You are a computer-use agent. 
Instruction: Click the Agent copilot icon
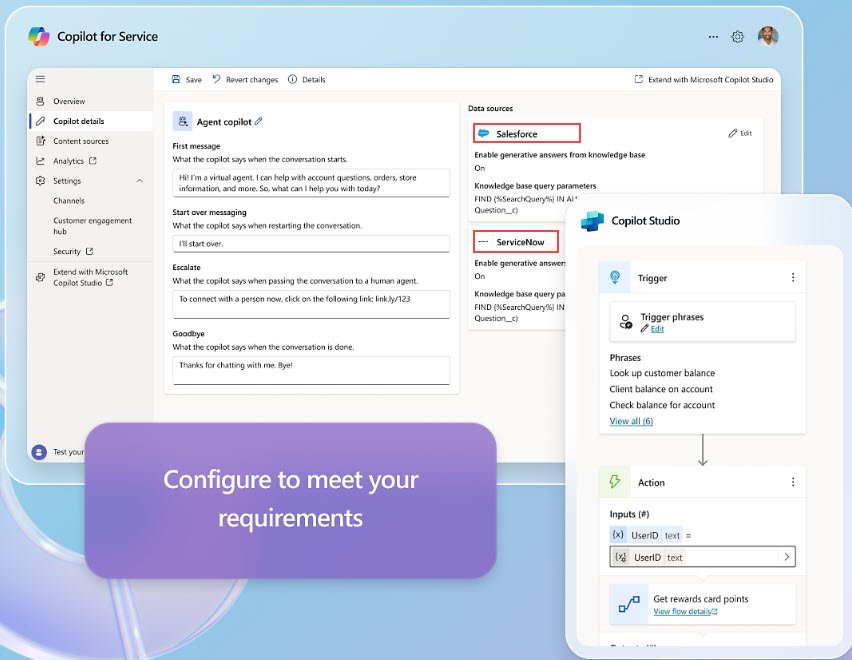(183, 122)
